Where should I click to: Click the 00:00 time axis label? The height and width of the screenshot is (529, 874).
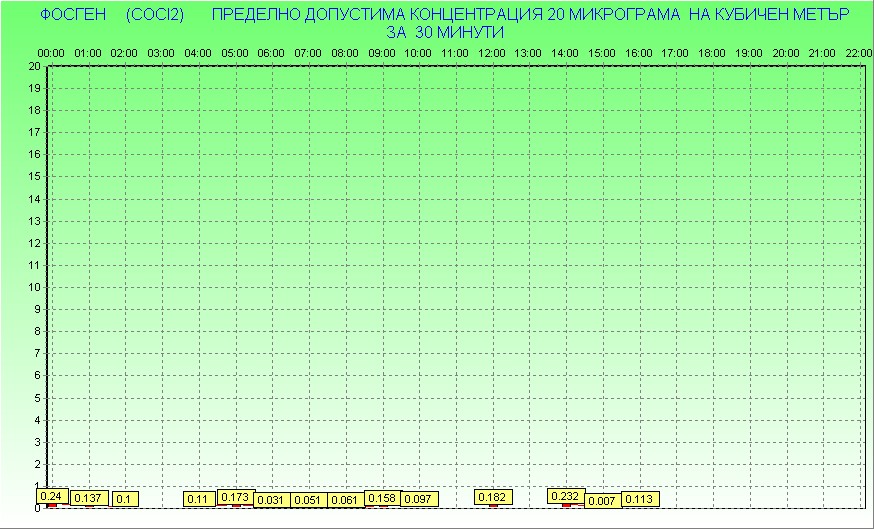point(51,52)
